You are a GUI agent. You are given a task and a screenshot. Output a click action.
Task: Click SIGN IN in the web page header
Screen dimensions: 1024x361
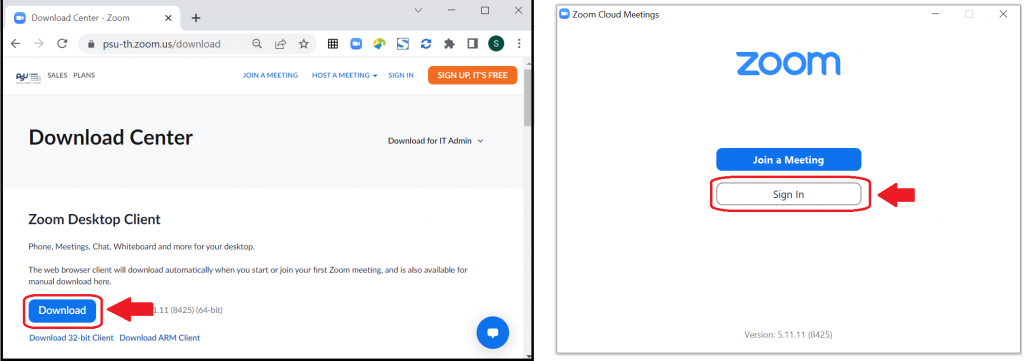401,76
